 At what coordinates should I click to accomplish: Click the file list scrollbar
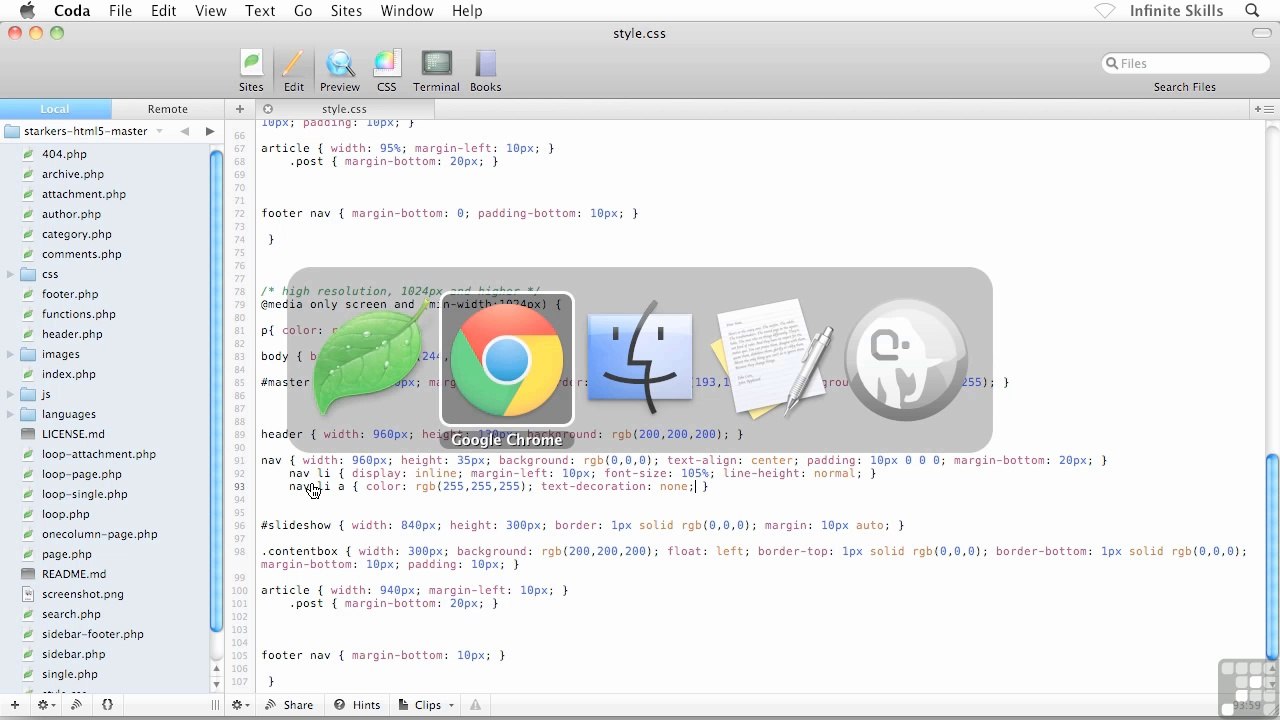coord(216,390)
